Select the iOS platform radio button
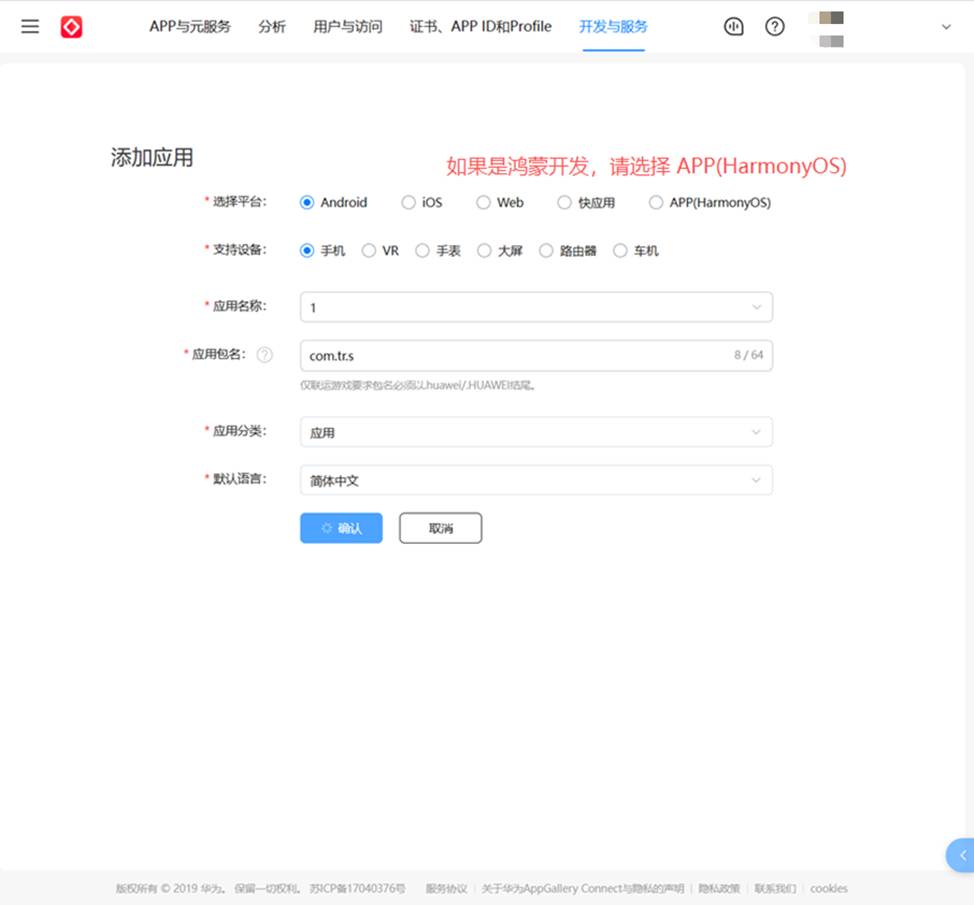 [408, 202]
